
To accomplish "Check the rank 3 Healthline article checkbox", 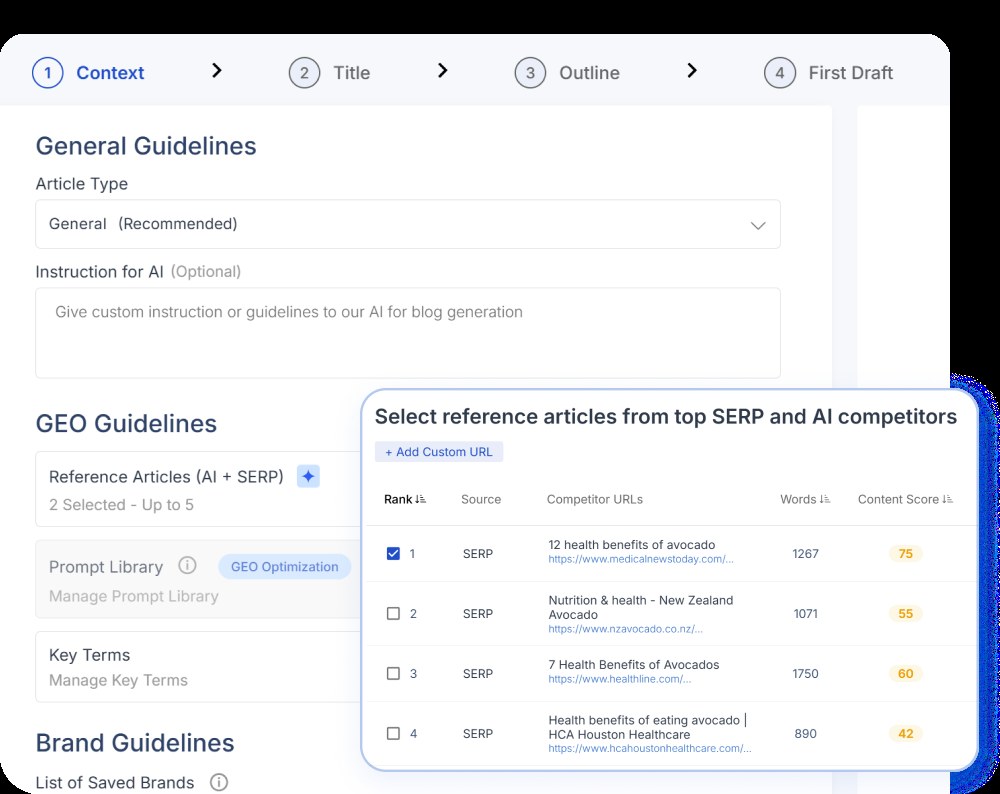I will (x=393, y=673).
